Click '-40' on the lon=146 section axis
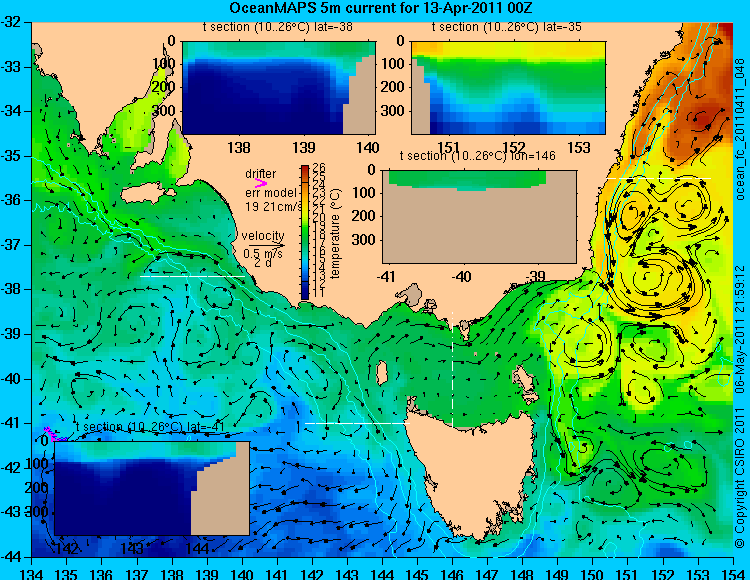The width and height of the screenshot is (750, 580). [x=462, y=276]
